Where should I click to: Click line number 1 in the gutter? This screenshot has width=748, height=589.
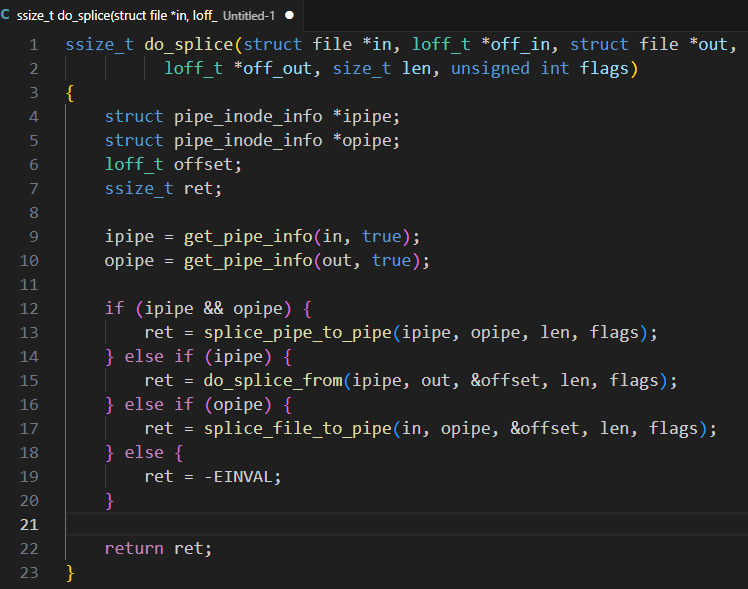33,45
